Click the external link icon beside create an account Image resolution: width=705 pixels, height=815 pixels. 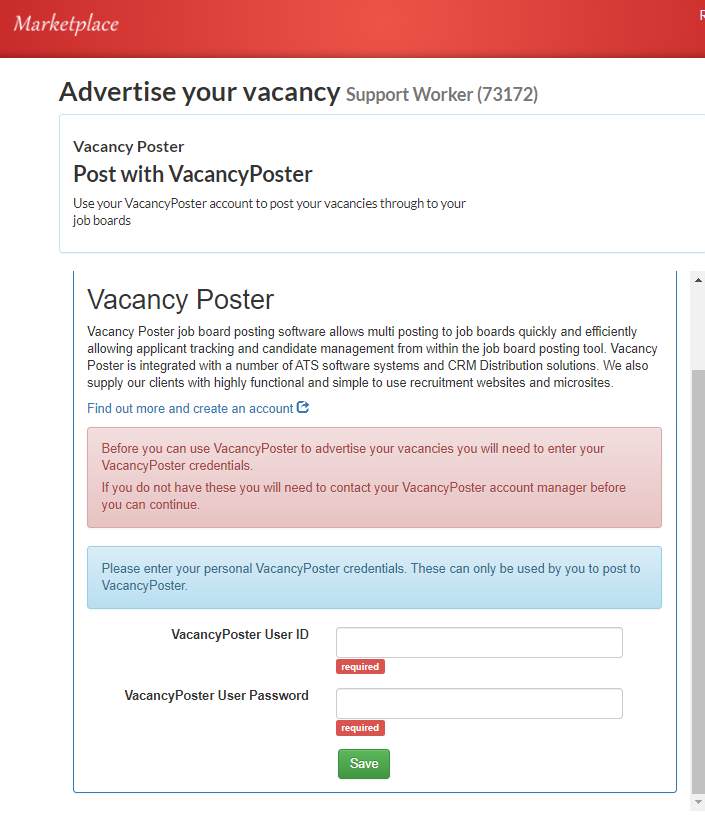click(303, 408)
